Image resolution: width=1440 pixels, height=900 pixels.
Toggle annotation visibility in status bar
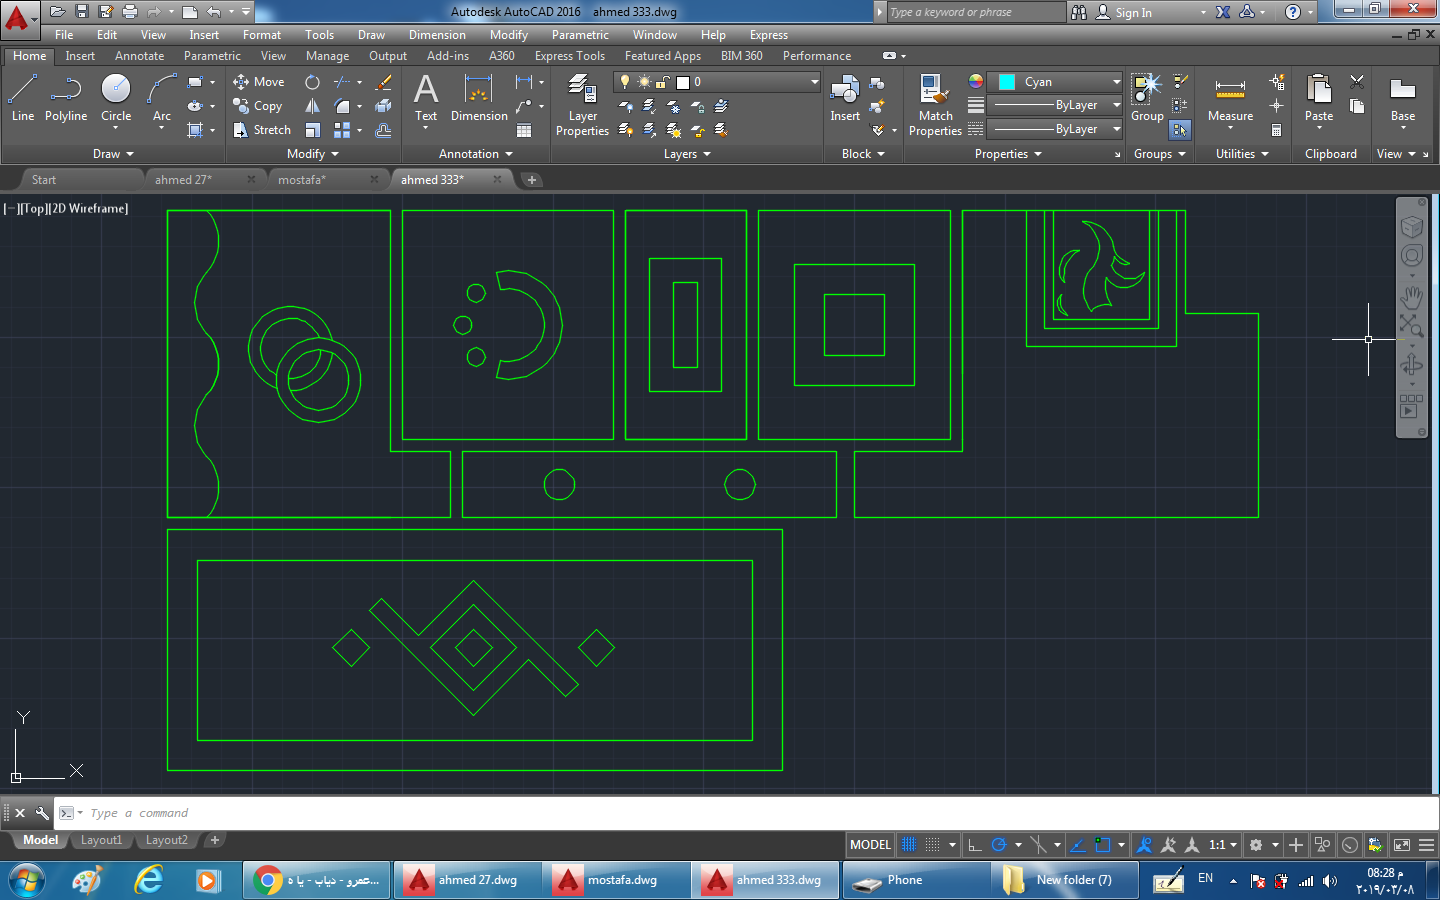coord(1144,845)
